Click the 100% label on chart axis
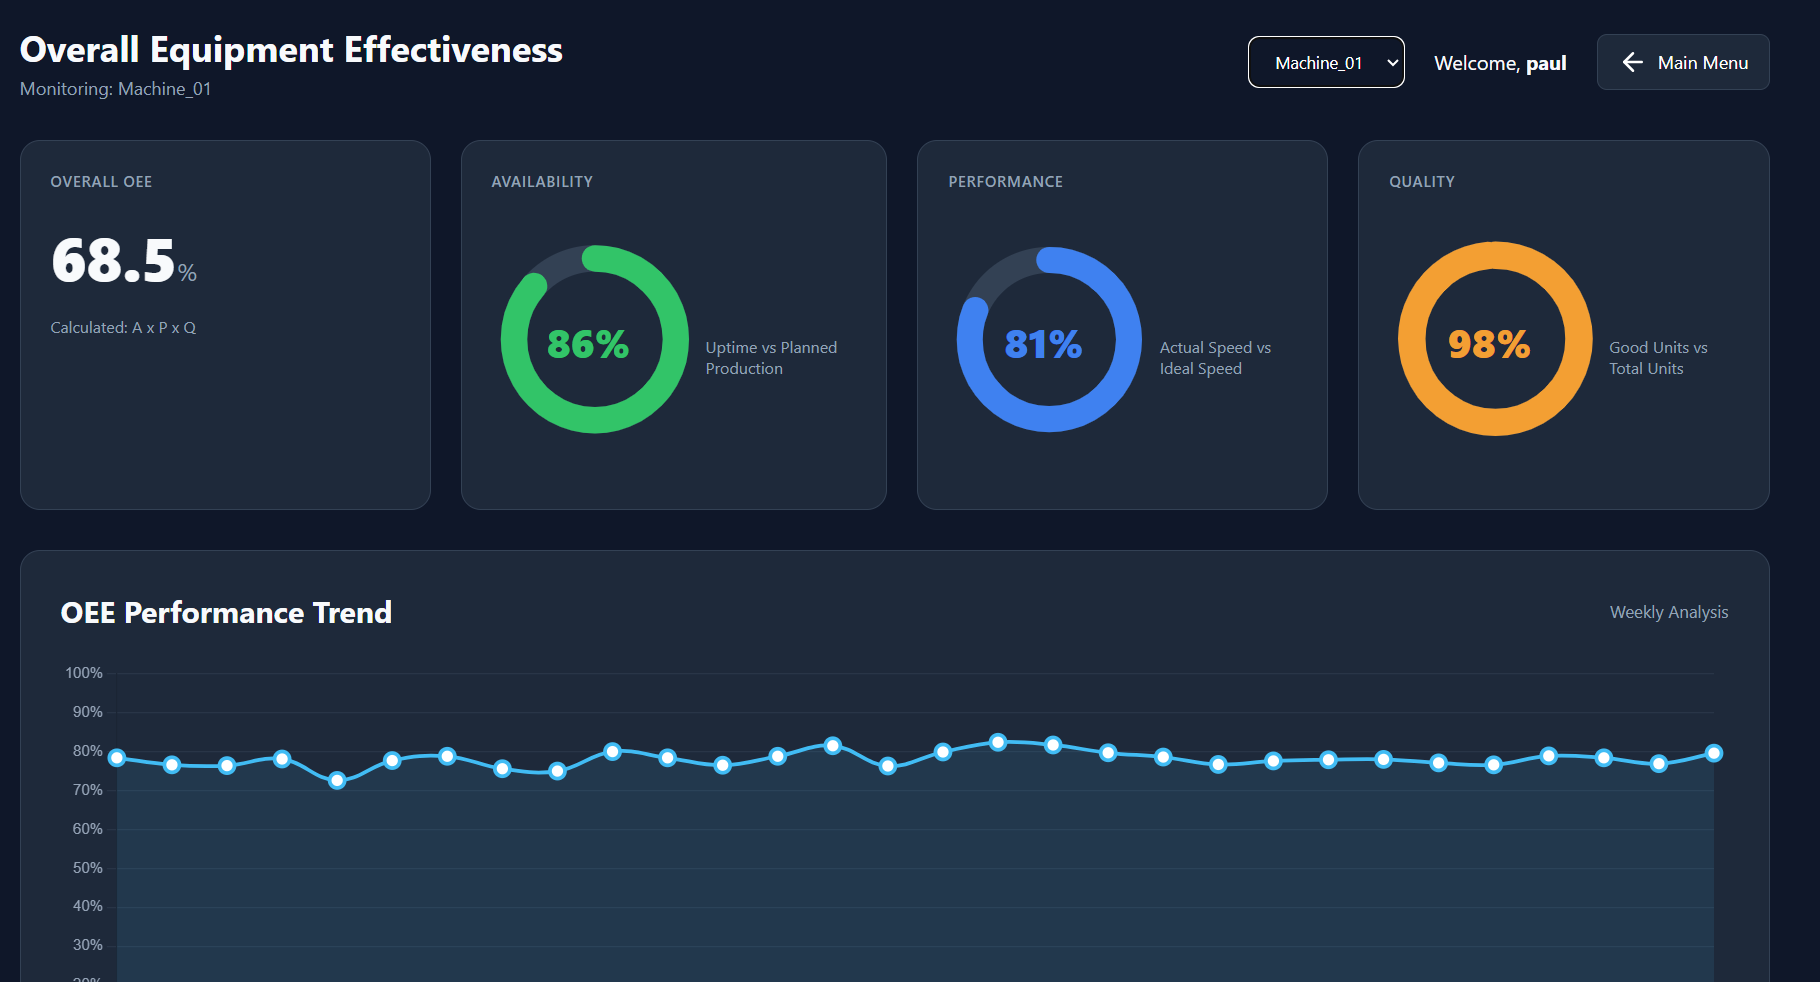 (x=84, y=673)
